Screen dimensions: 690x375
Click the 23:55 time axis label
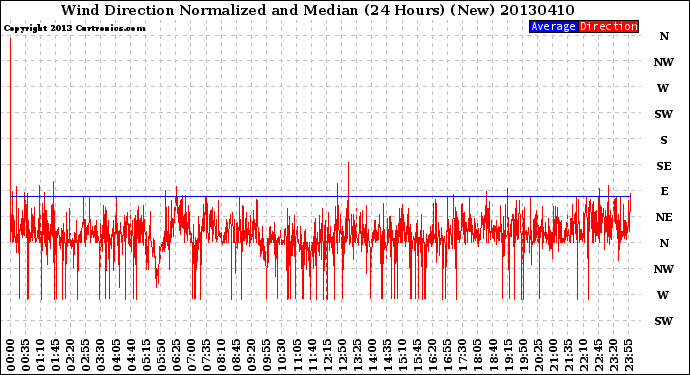628,355
